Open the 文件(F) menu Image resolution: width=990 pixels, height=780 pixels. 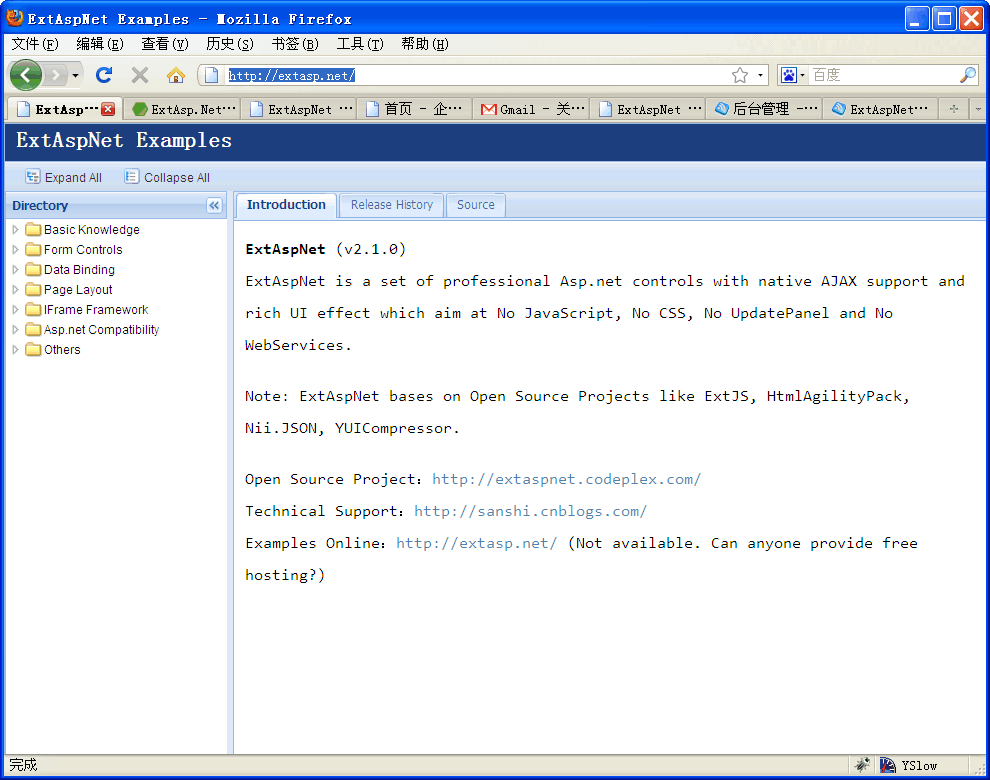[35, 44]
